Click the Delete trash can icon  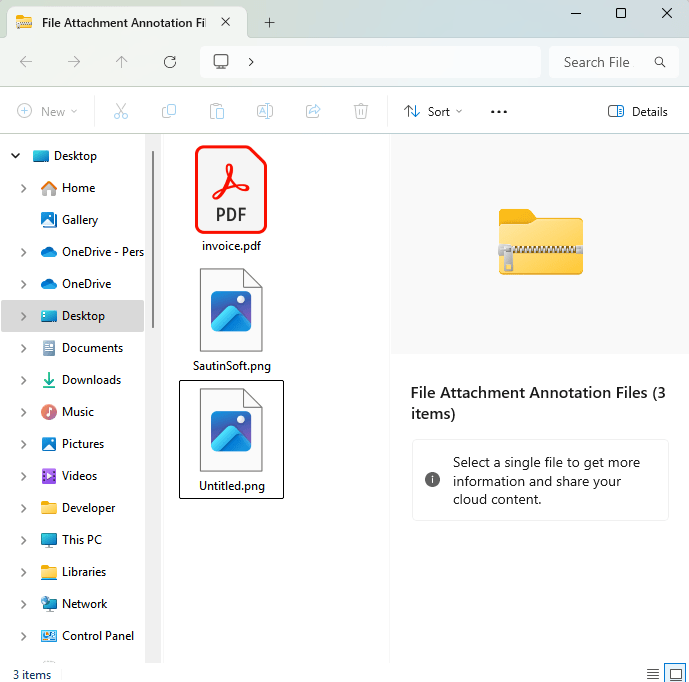361,111
